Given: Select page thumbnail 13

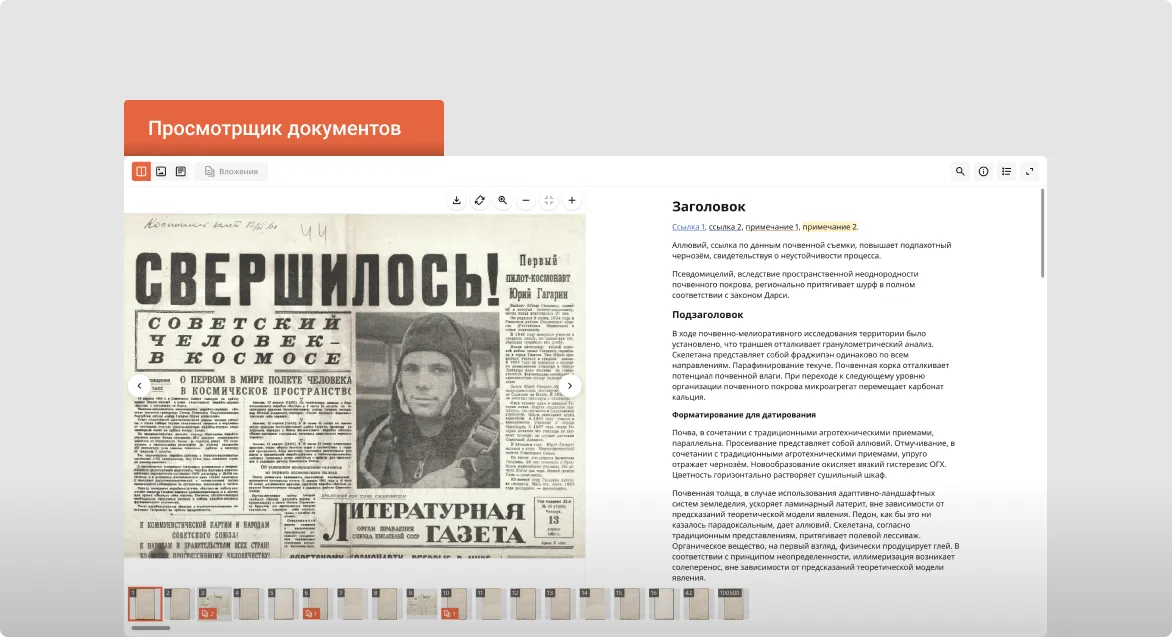Looking at the screenshot, I should point(560,603).
